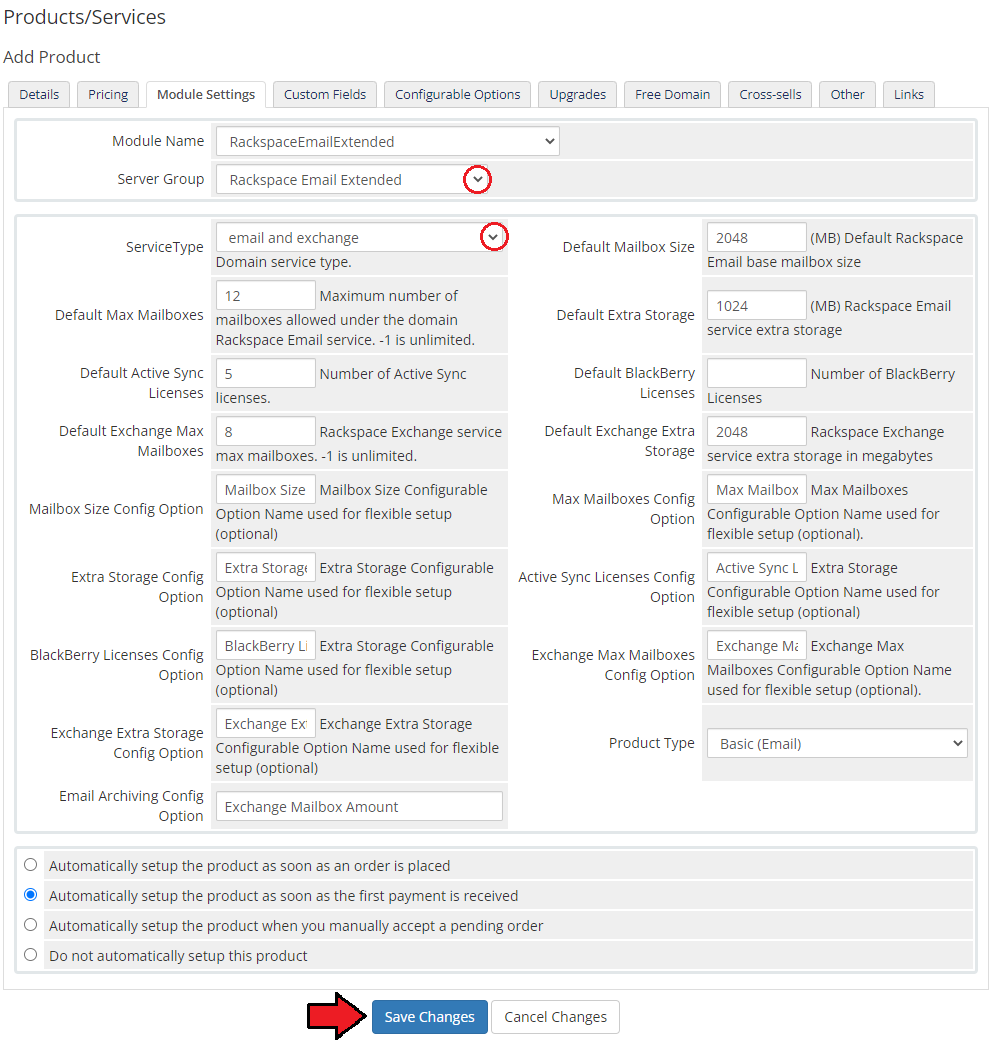Select do not automatically setup this product
The image size is (998, 1056).
(x=30, y=955)
